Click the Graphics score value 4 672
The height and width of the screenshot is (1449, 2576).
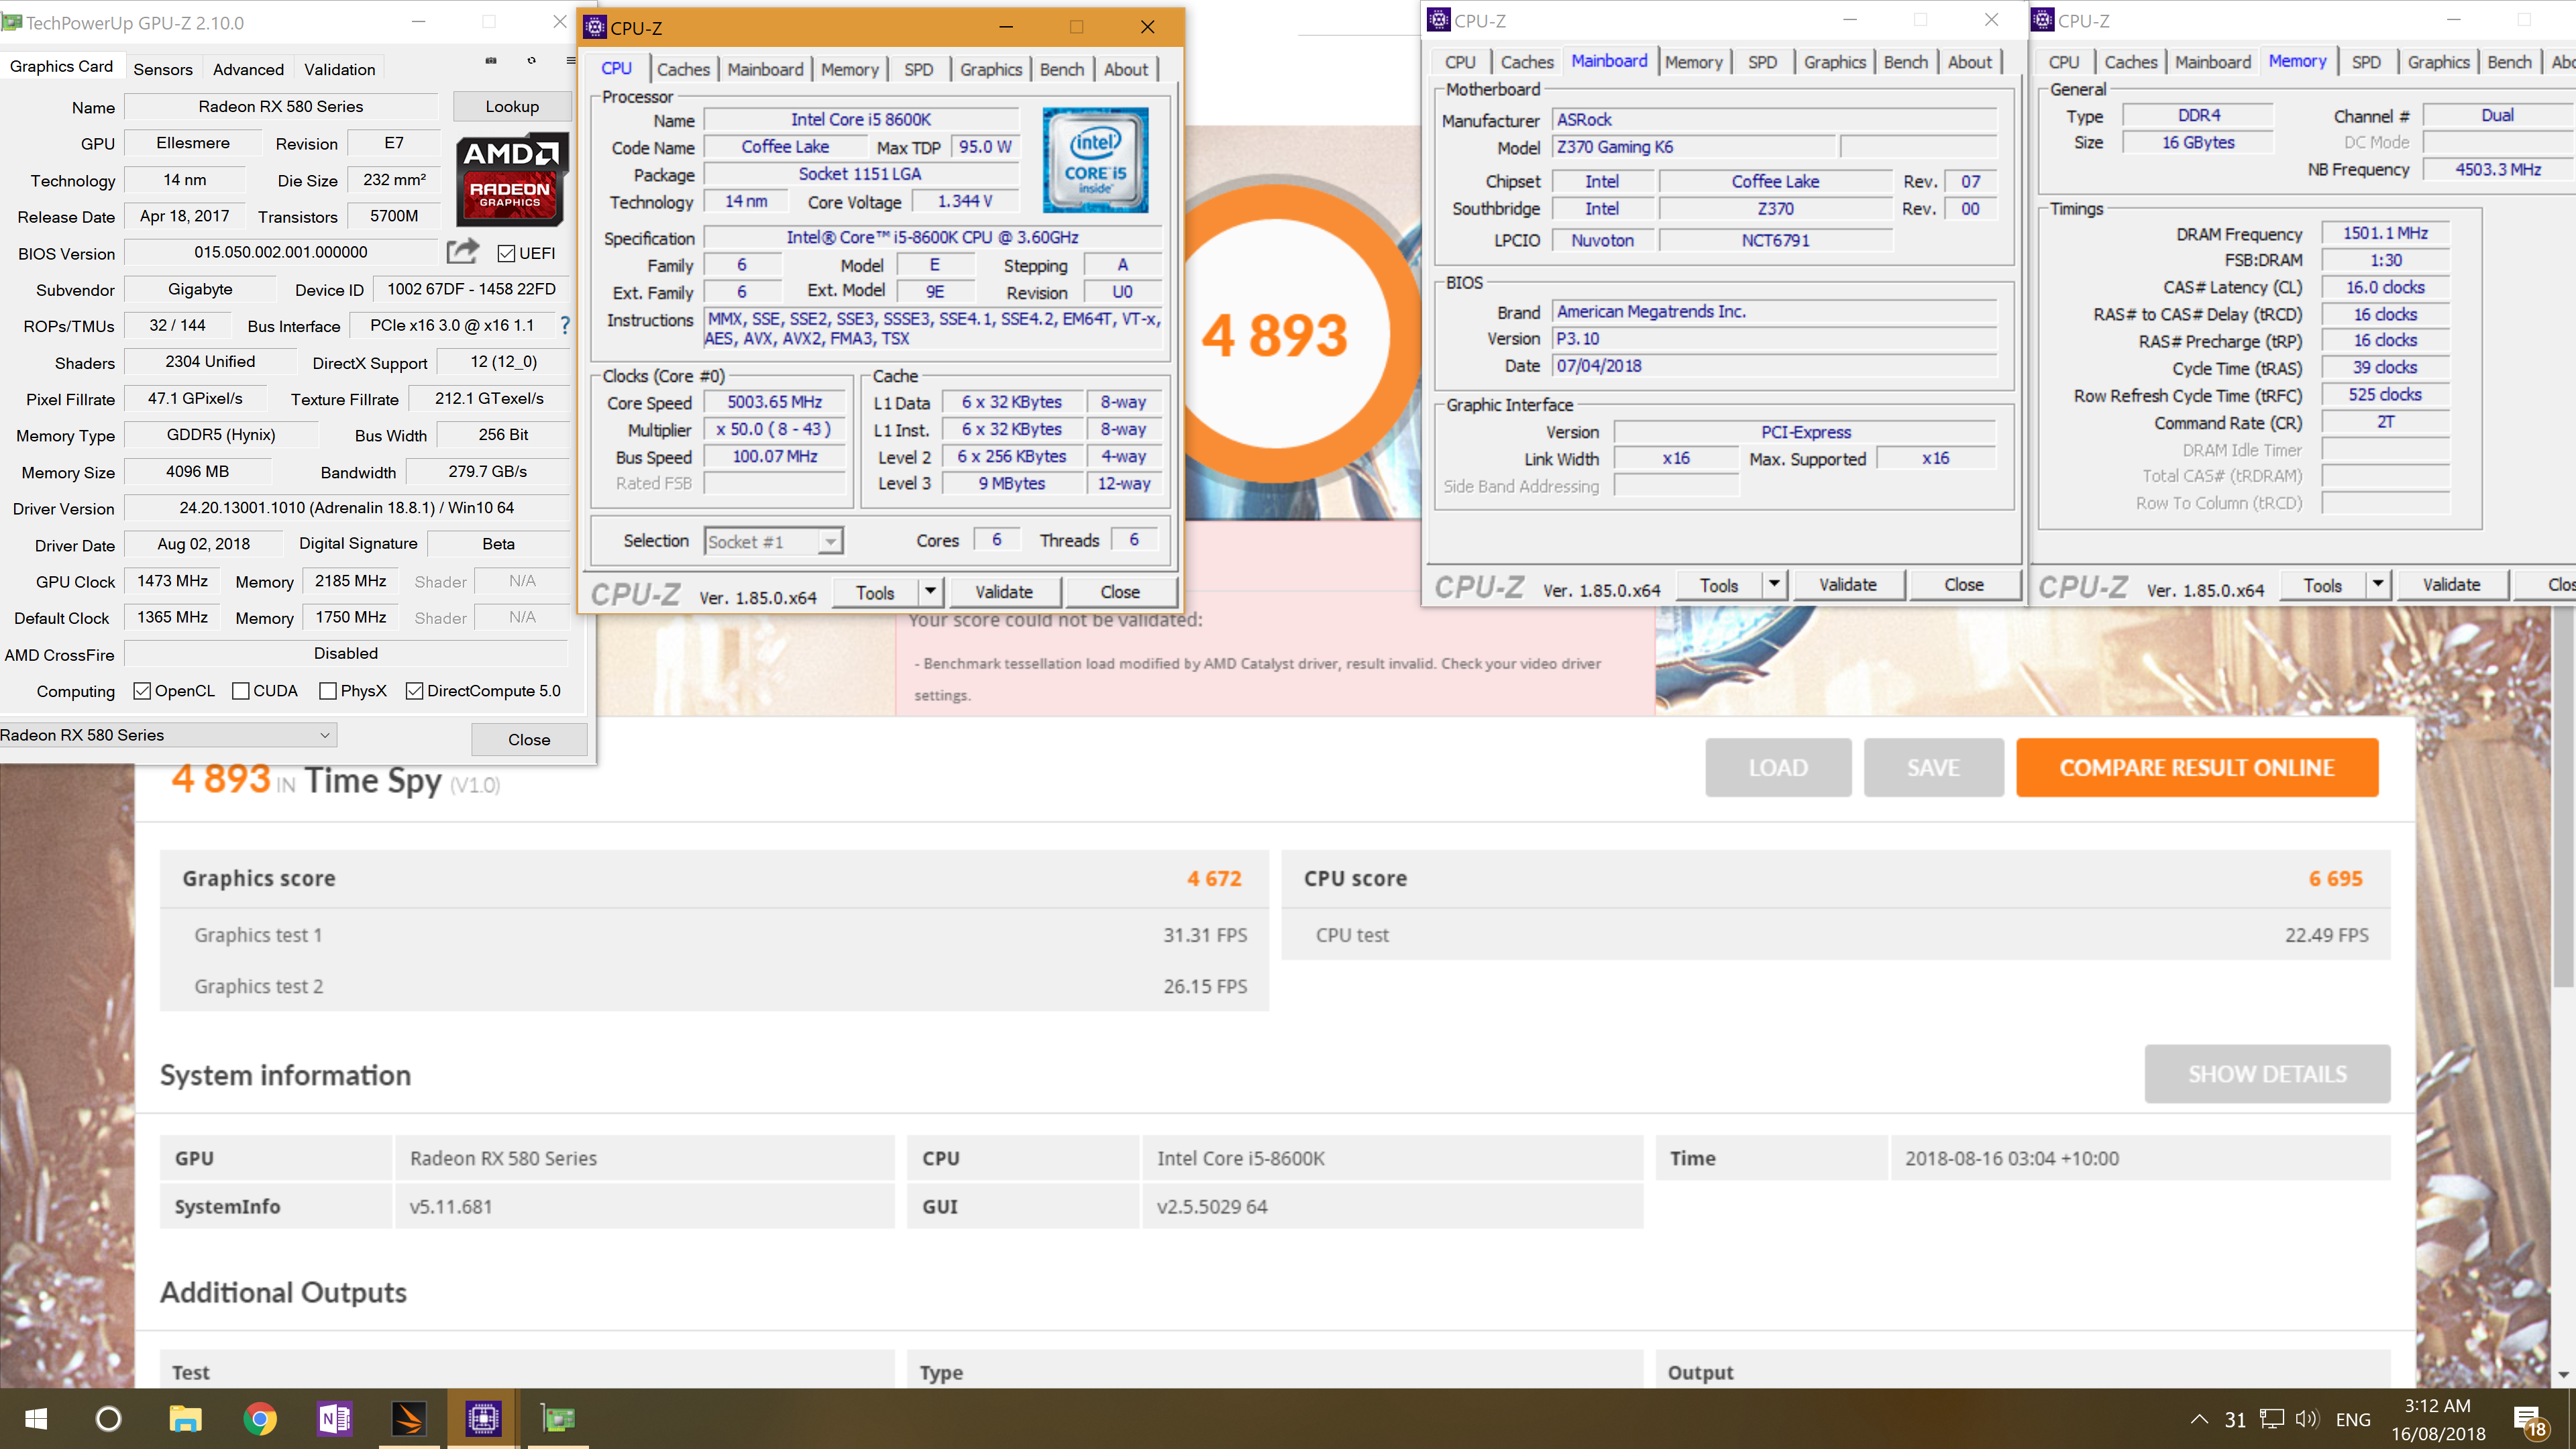(1214, 878)
